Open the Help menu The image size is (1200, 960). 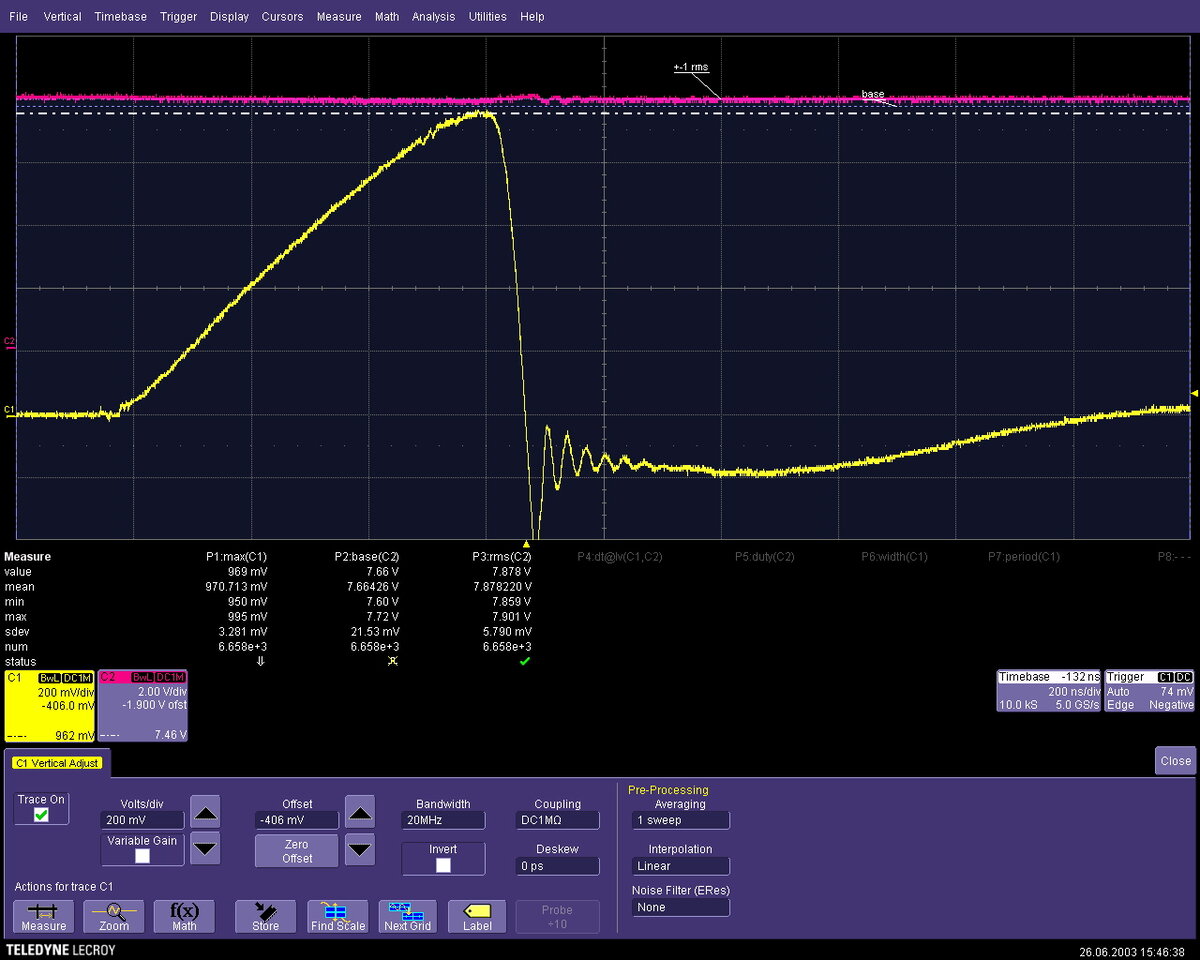pyautogui.click(x=532, y=16)
